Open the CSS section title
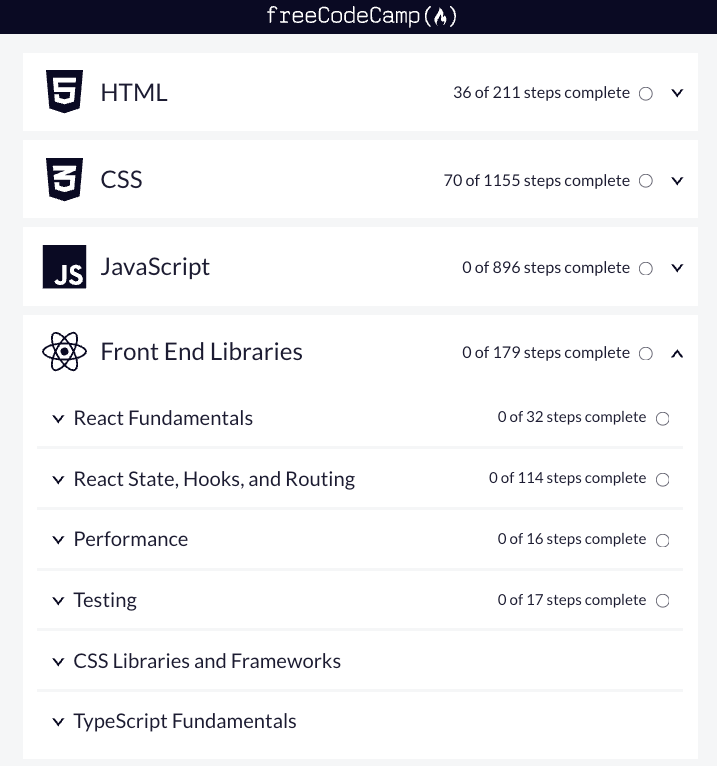The image size is (717, 766). tap(121, 179)
